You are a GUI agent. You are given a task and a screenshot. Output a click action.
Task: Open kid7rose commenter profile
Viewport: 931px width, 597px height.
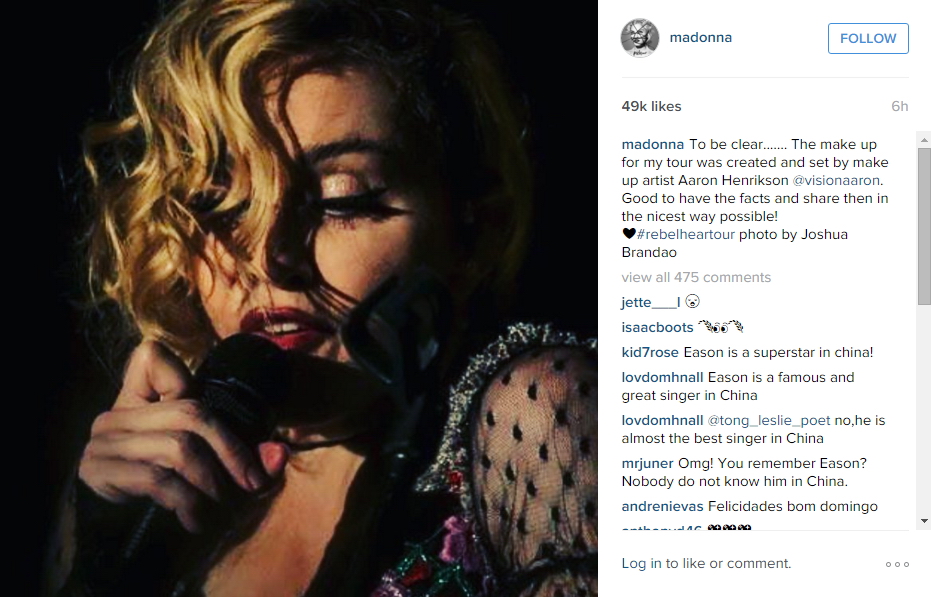coord(650,353)
